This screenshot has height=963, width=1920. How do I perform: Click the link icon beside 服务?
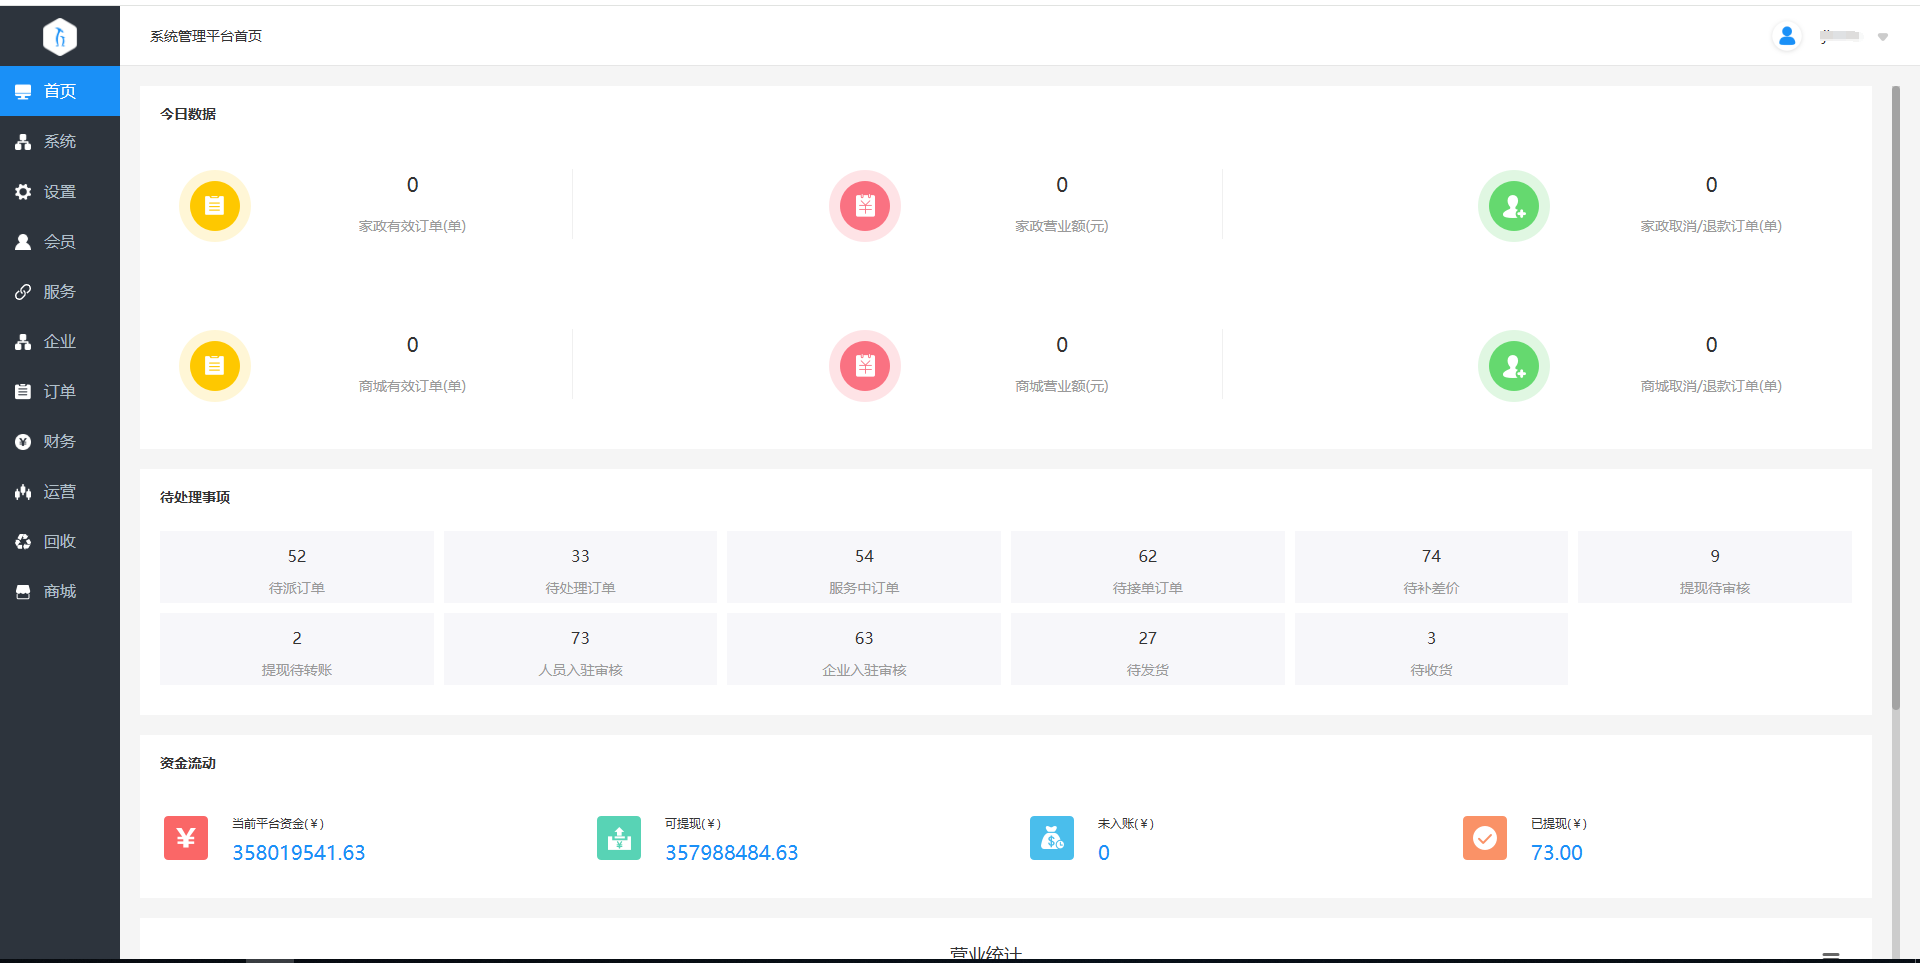tap(23, 291)
